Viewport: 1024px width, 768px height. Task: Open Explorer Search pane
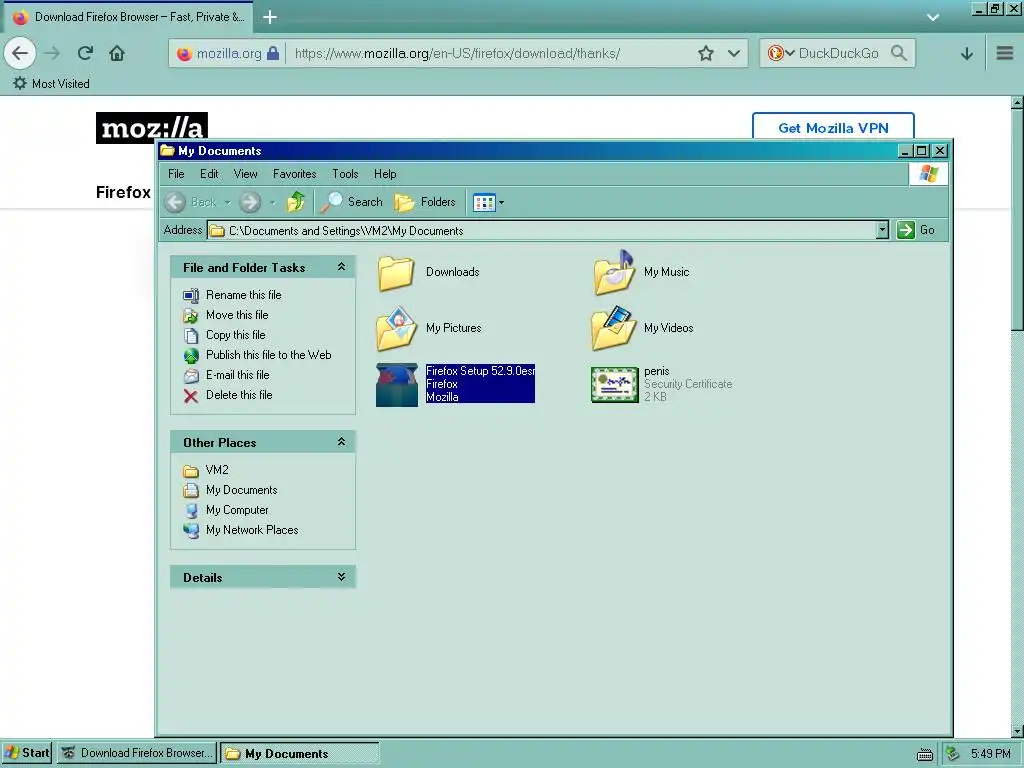click(352, 202)
